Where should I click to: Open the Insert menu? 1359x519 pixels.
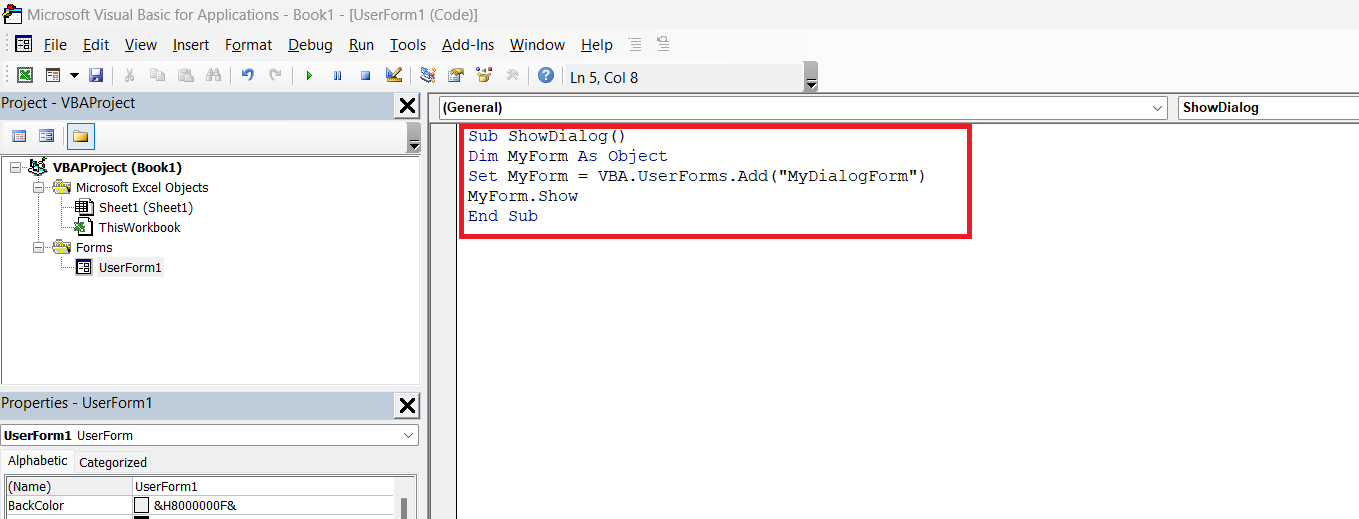(191, 45)
